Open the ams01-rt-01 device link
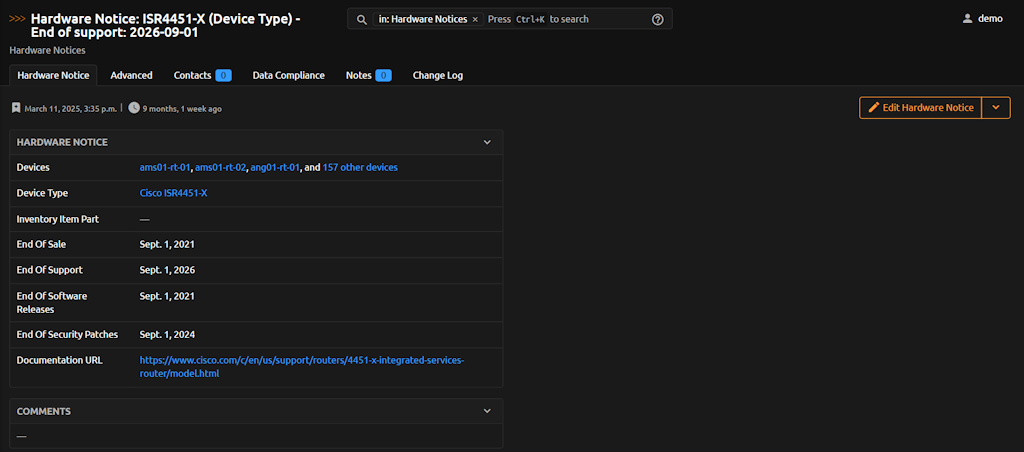 164,167
